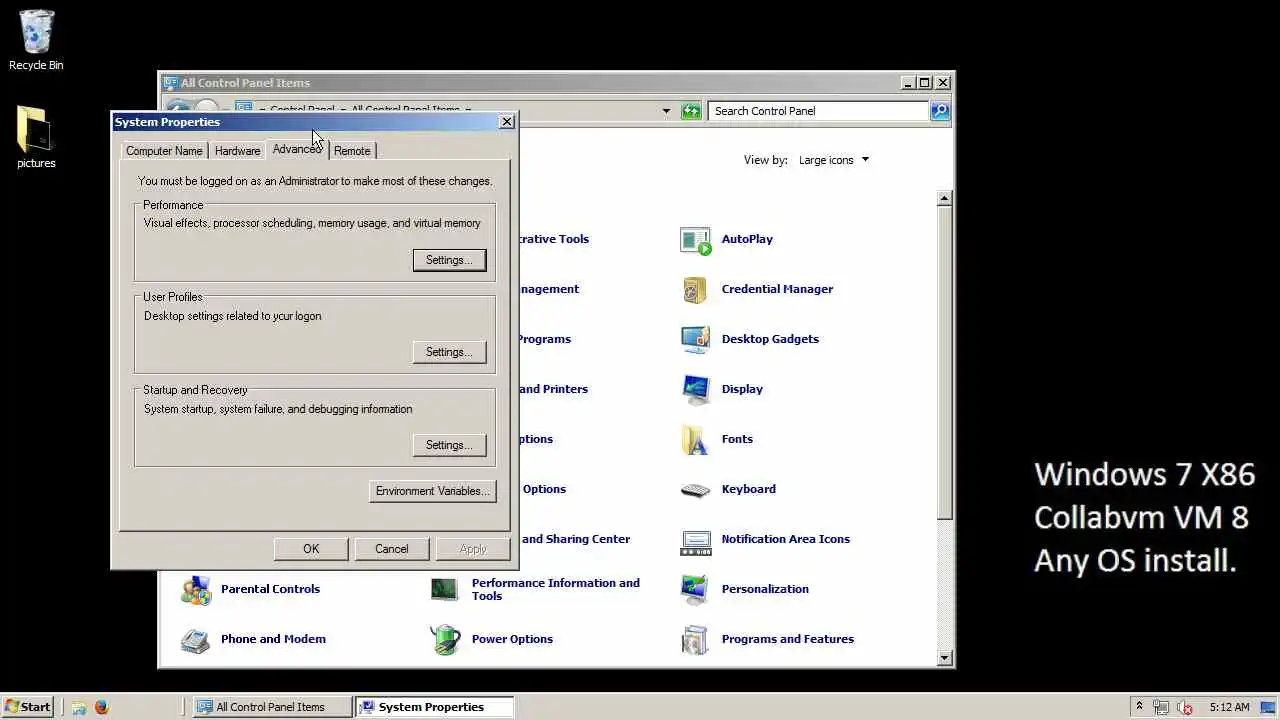Open the AutoPlay control panel icon

(695, 240)
